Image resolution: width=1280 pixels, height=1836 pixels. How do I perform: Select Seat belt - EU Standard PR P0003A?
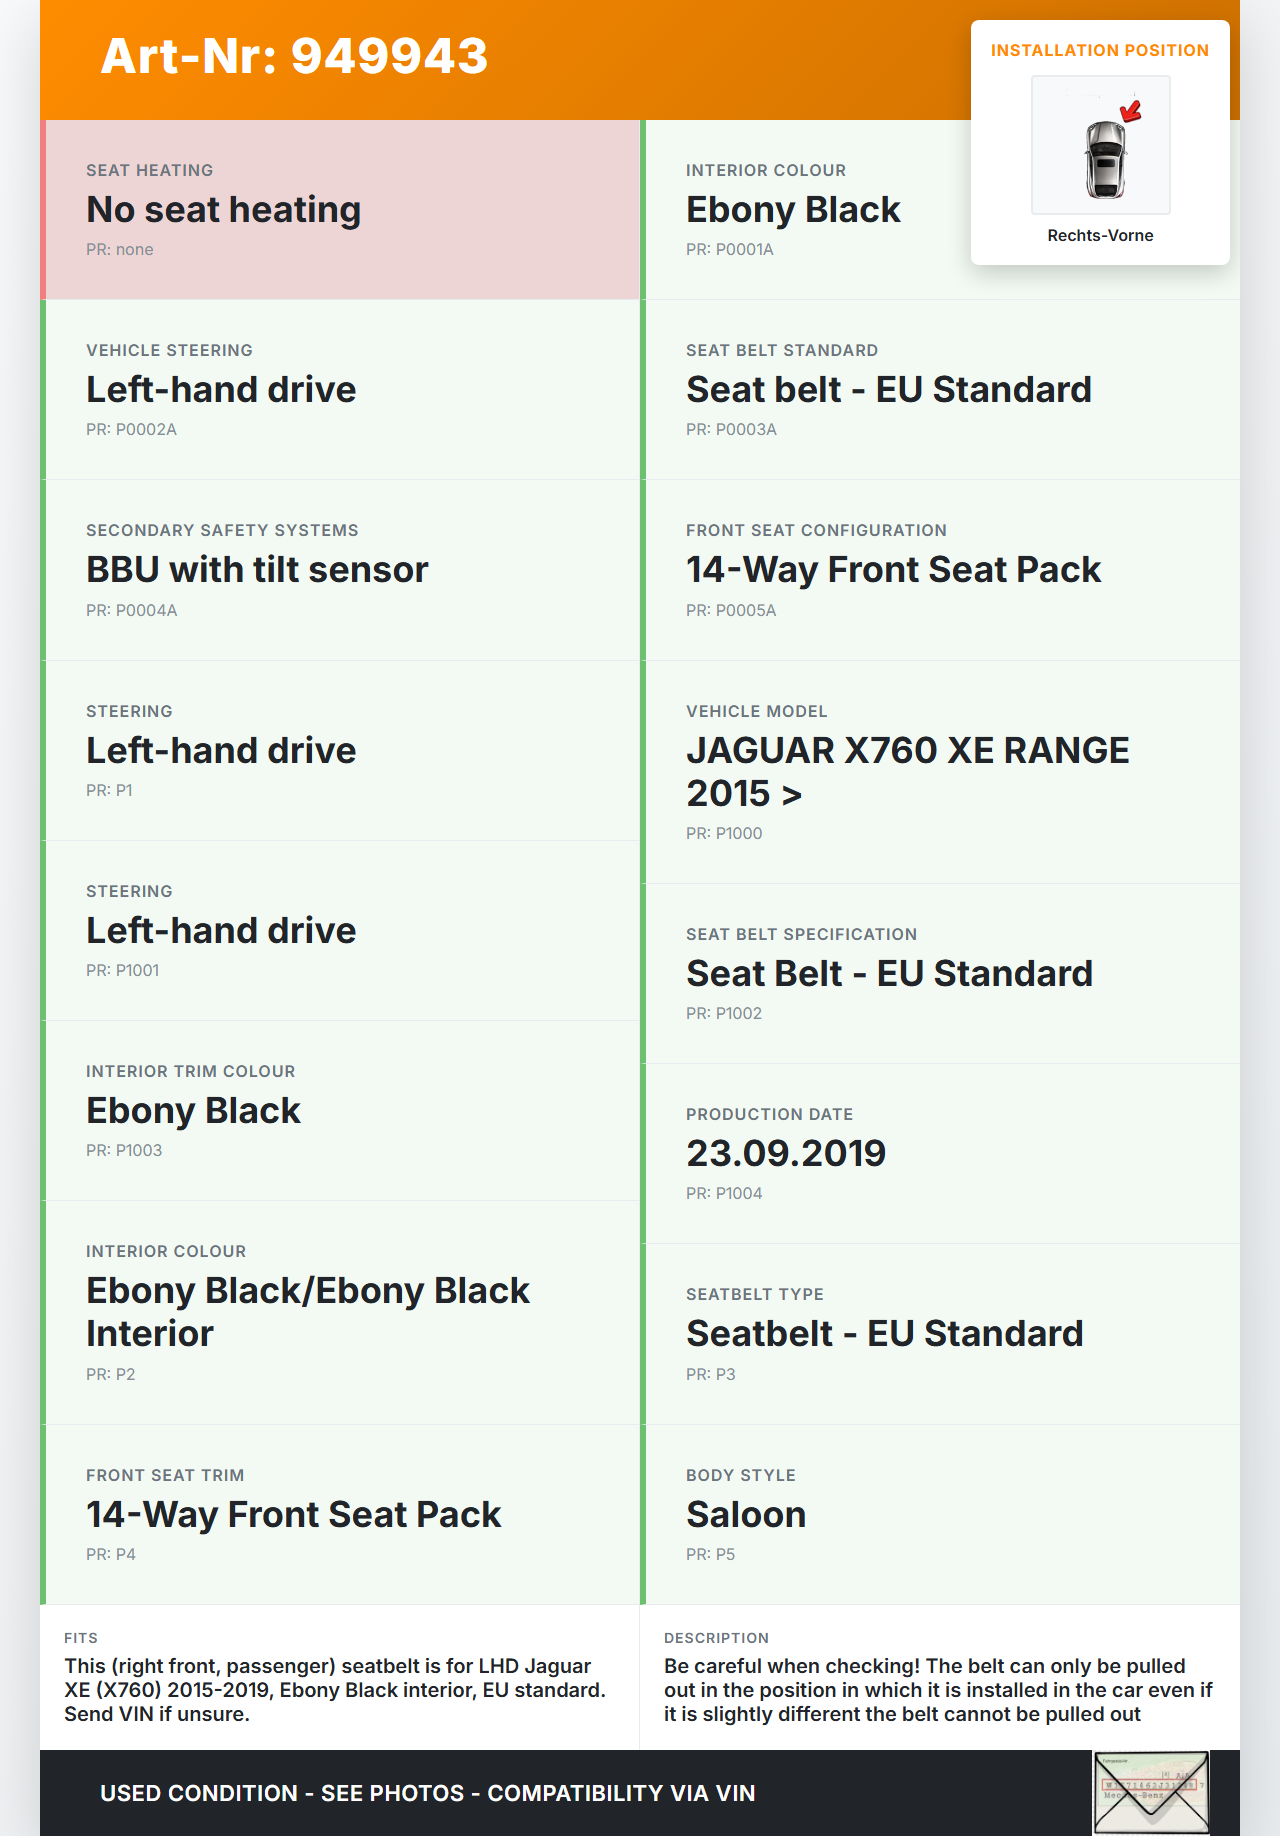(x=888, y=390)
